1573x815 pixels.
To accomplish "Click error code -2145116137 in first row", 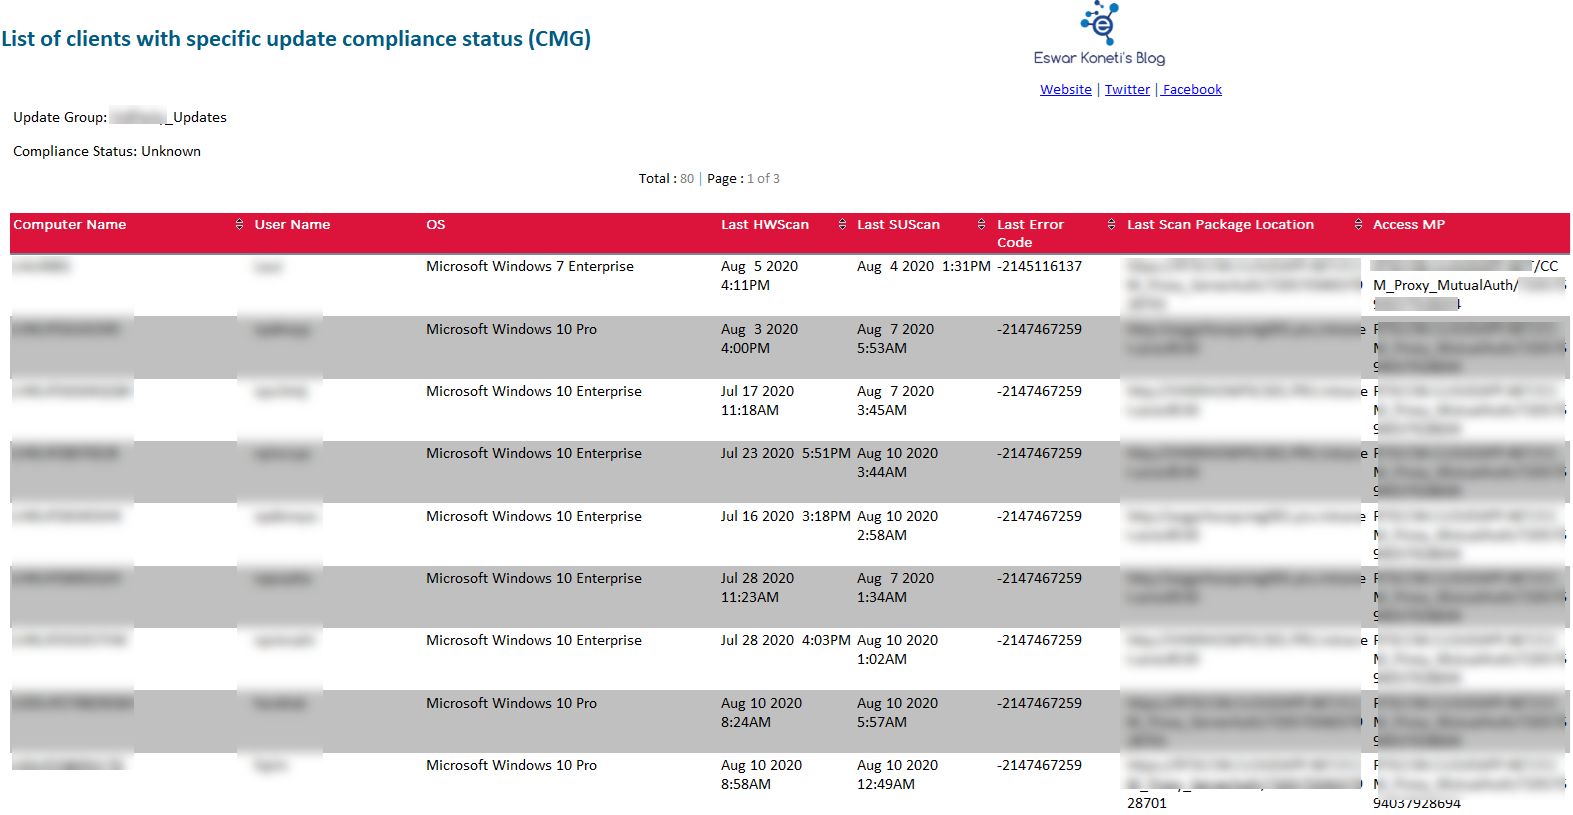I will pyautogui.click(x=1039, y=267).
